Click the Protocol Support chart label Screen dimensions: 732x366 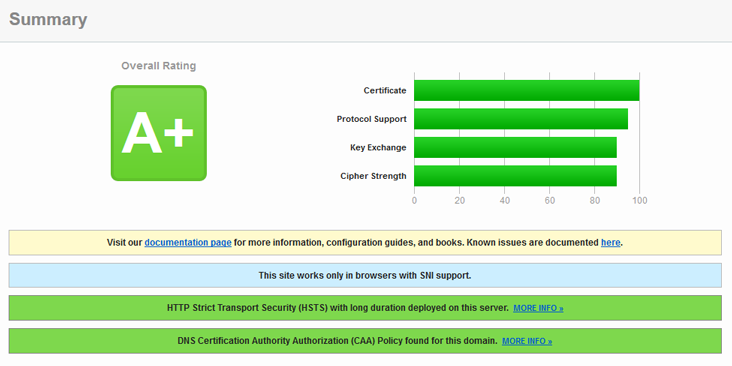372,119
